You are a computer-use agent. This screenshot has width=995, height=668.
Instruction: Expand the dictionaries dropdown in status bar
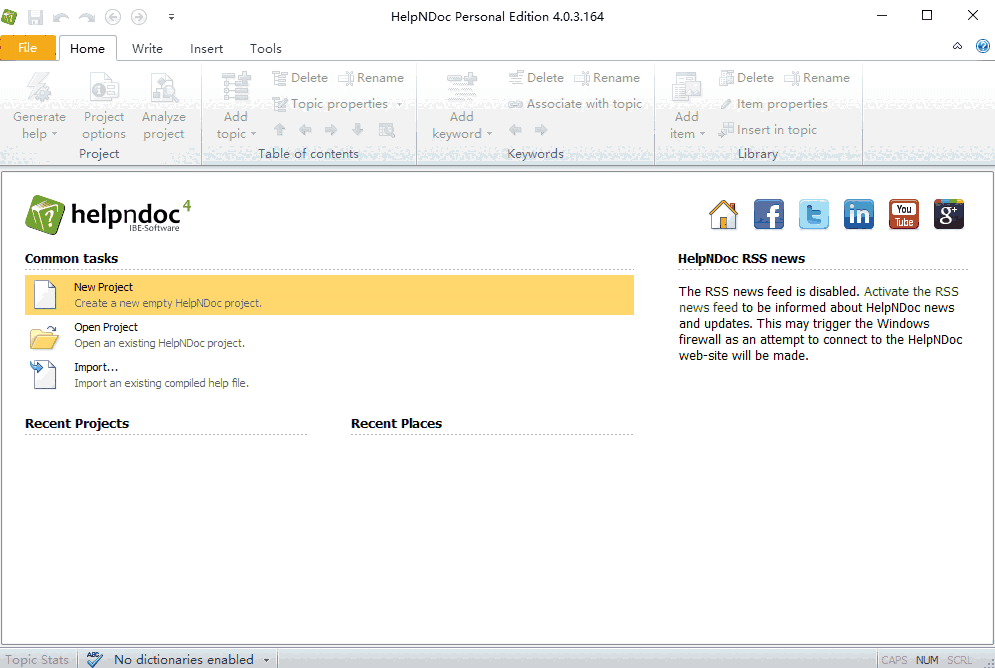(266, 660)
